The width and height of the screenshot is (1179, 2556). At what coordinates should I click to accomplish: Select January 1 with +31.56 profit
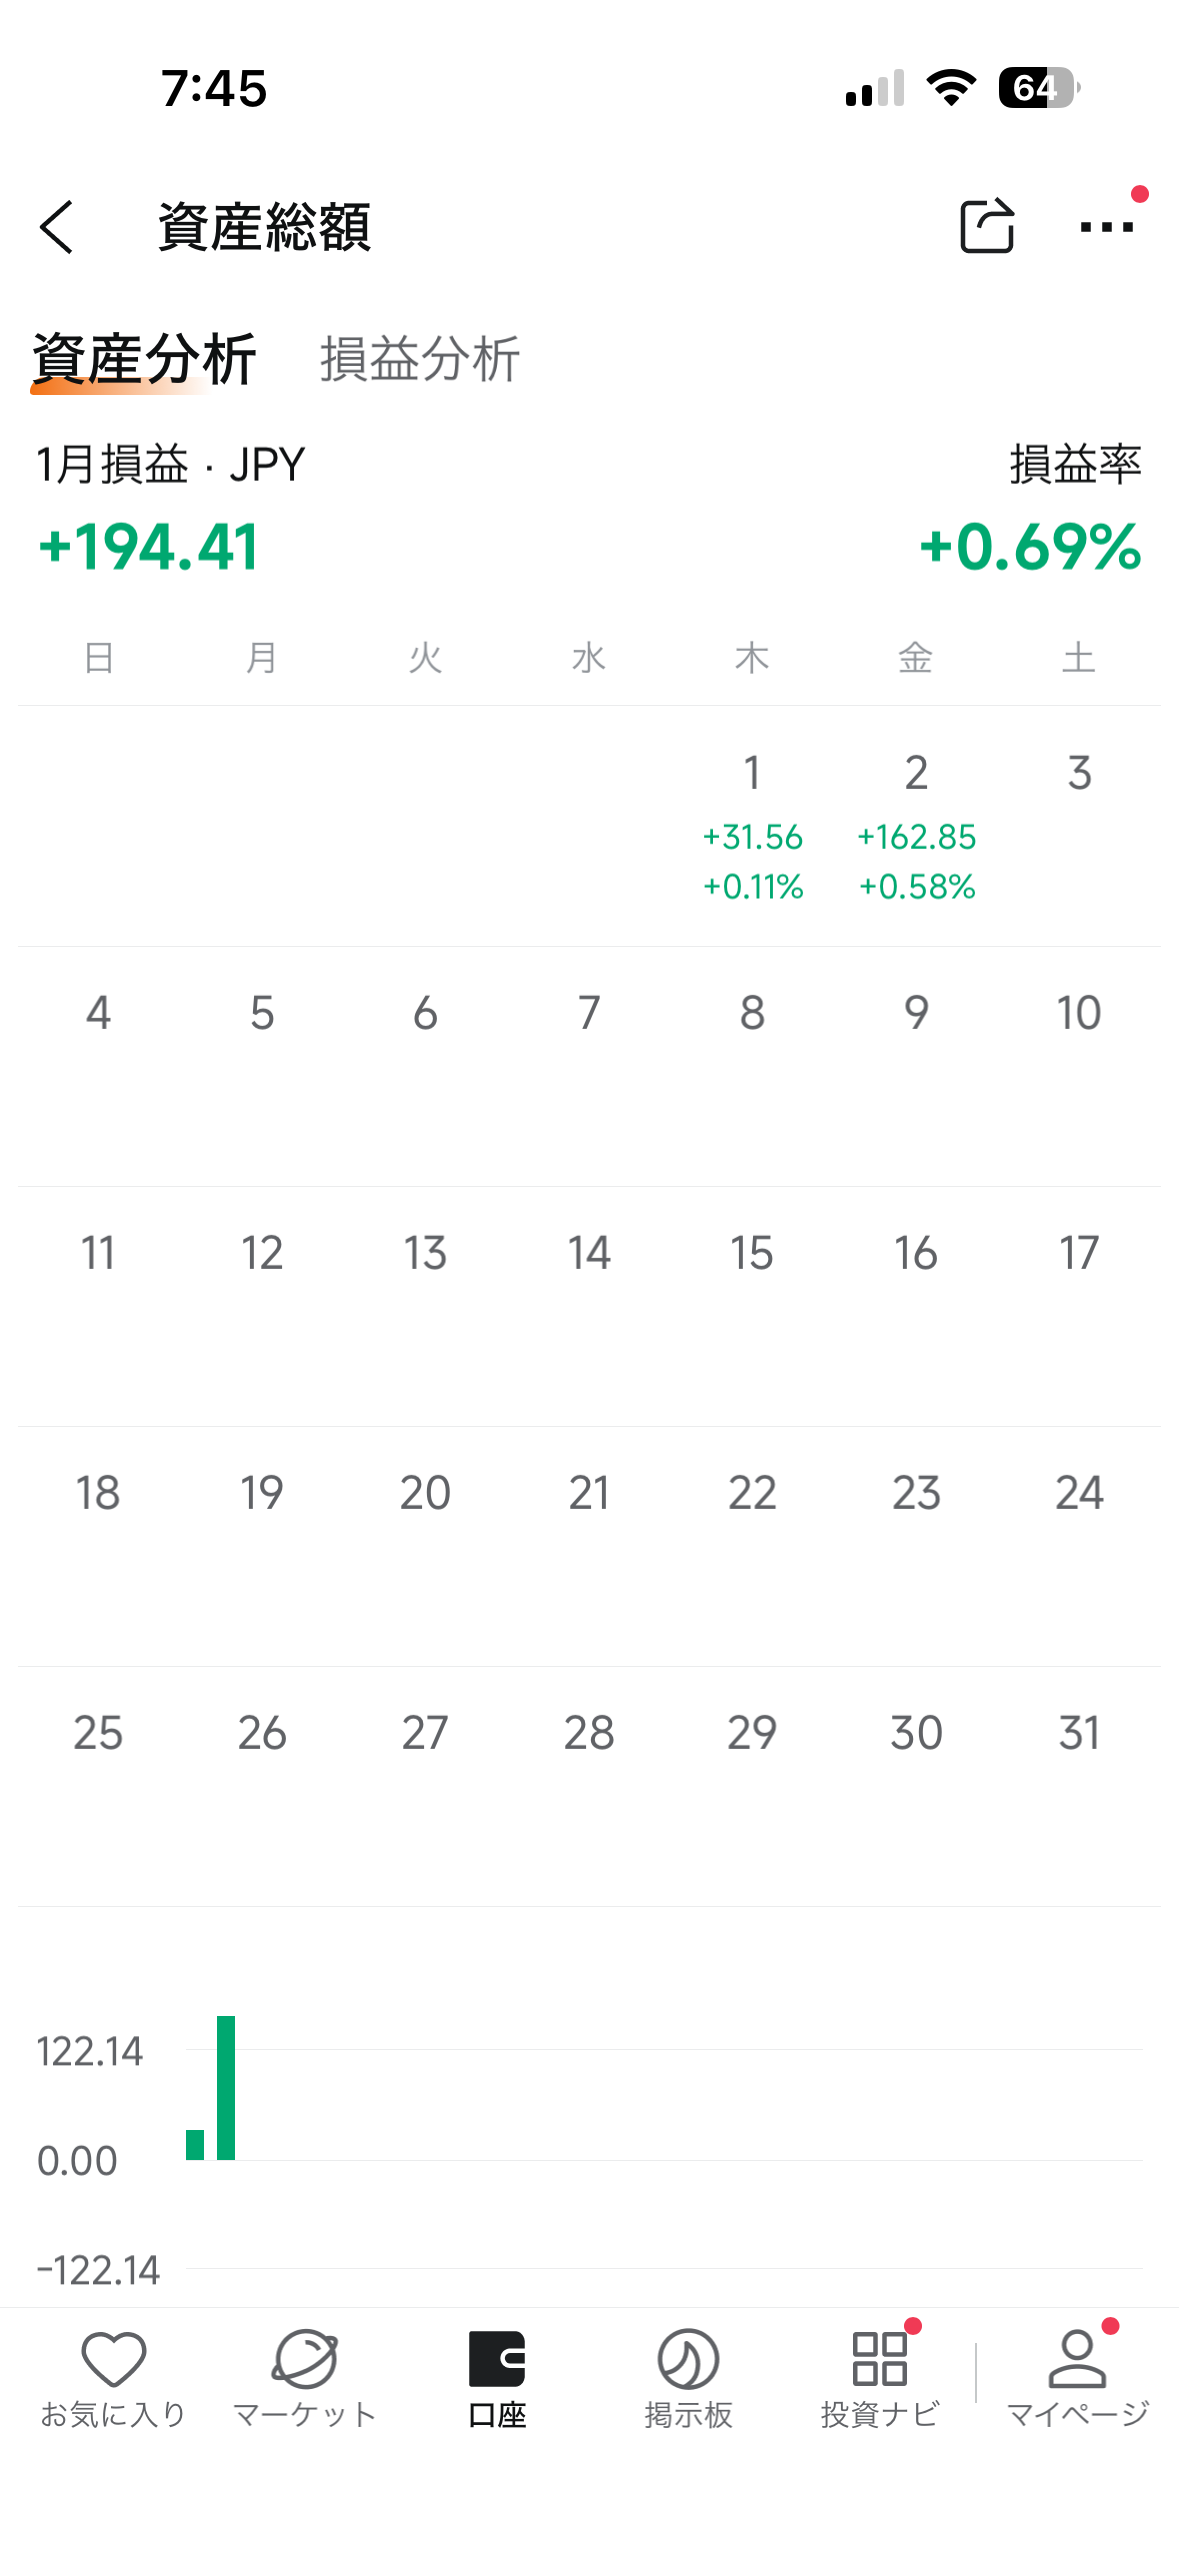point(752,825)
